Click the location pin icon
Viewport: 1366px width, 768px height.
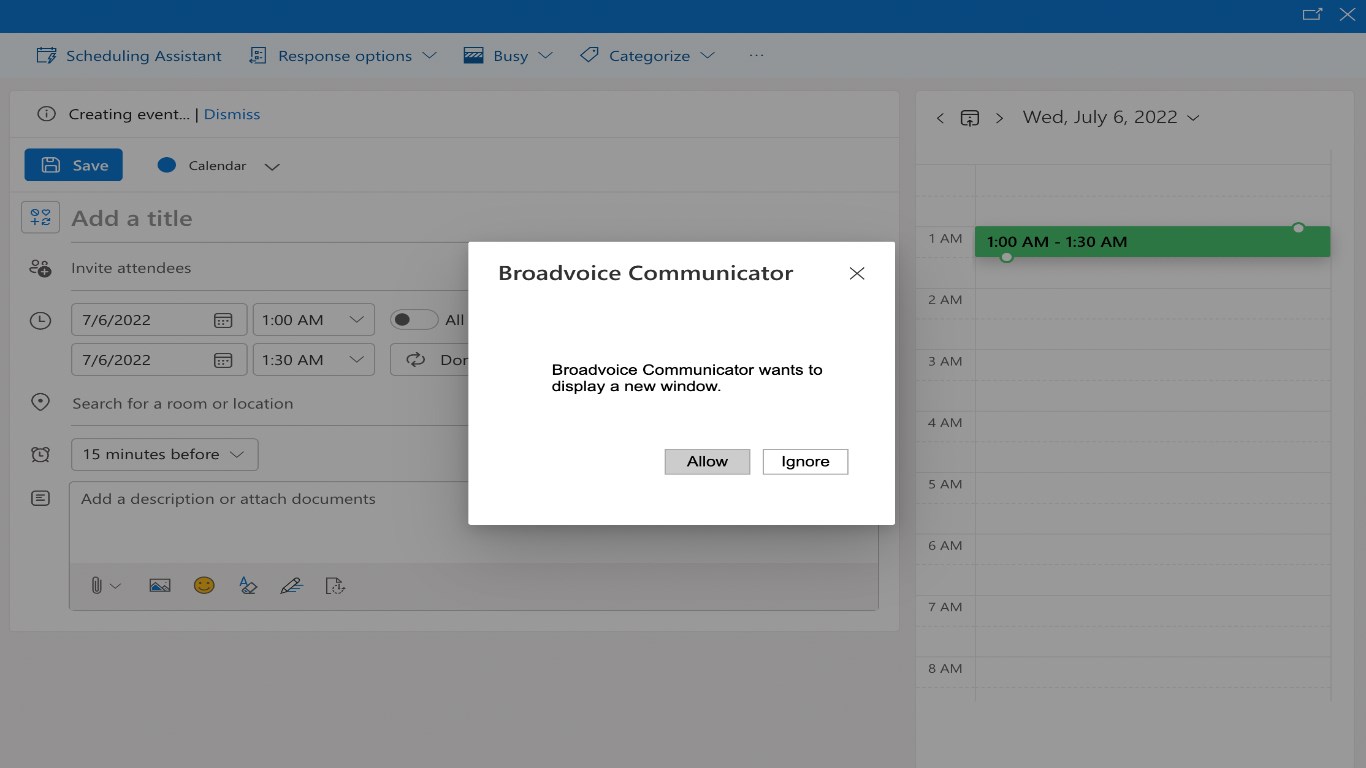[x=40, y=402]
